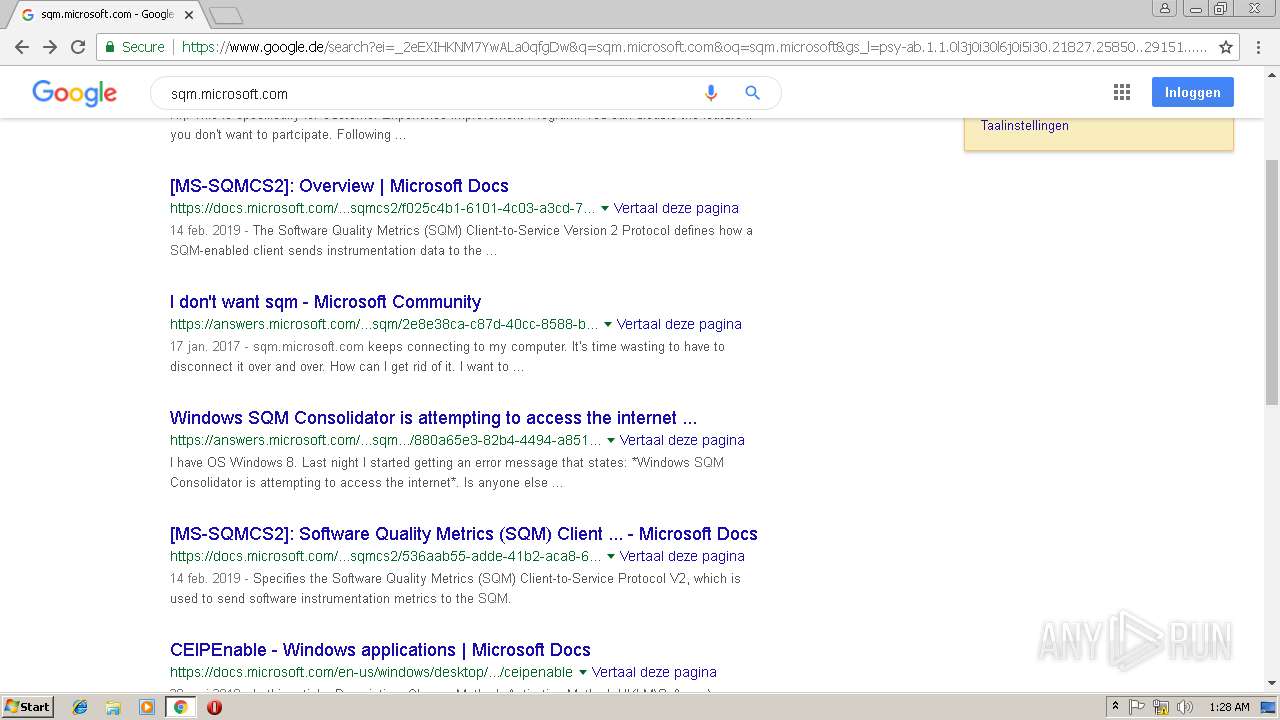The height and width of the screenshot is (720, 1280).
Task: Click the scrollbar down arrow
Action: 1272,684
